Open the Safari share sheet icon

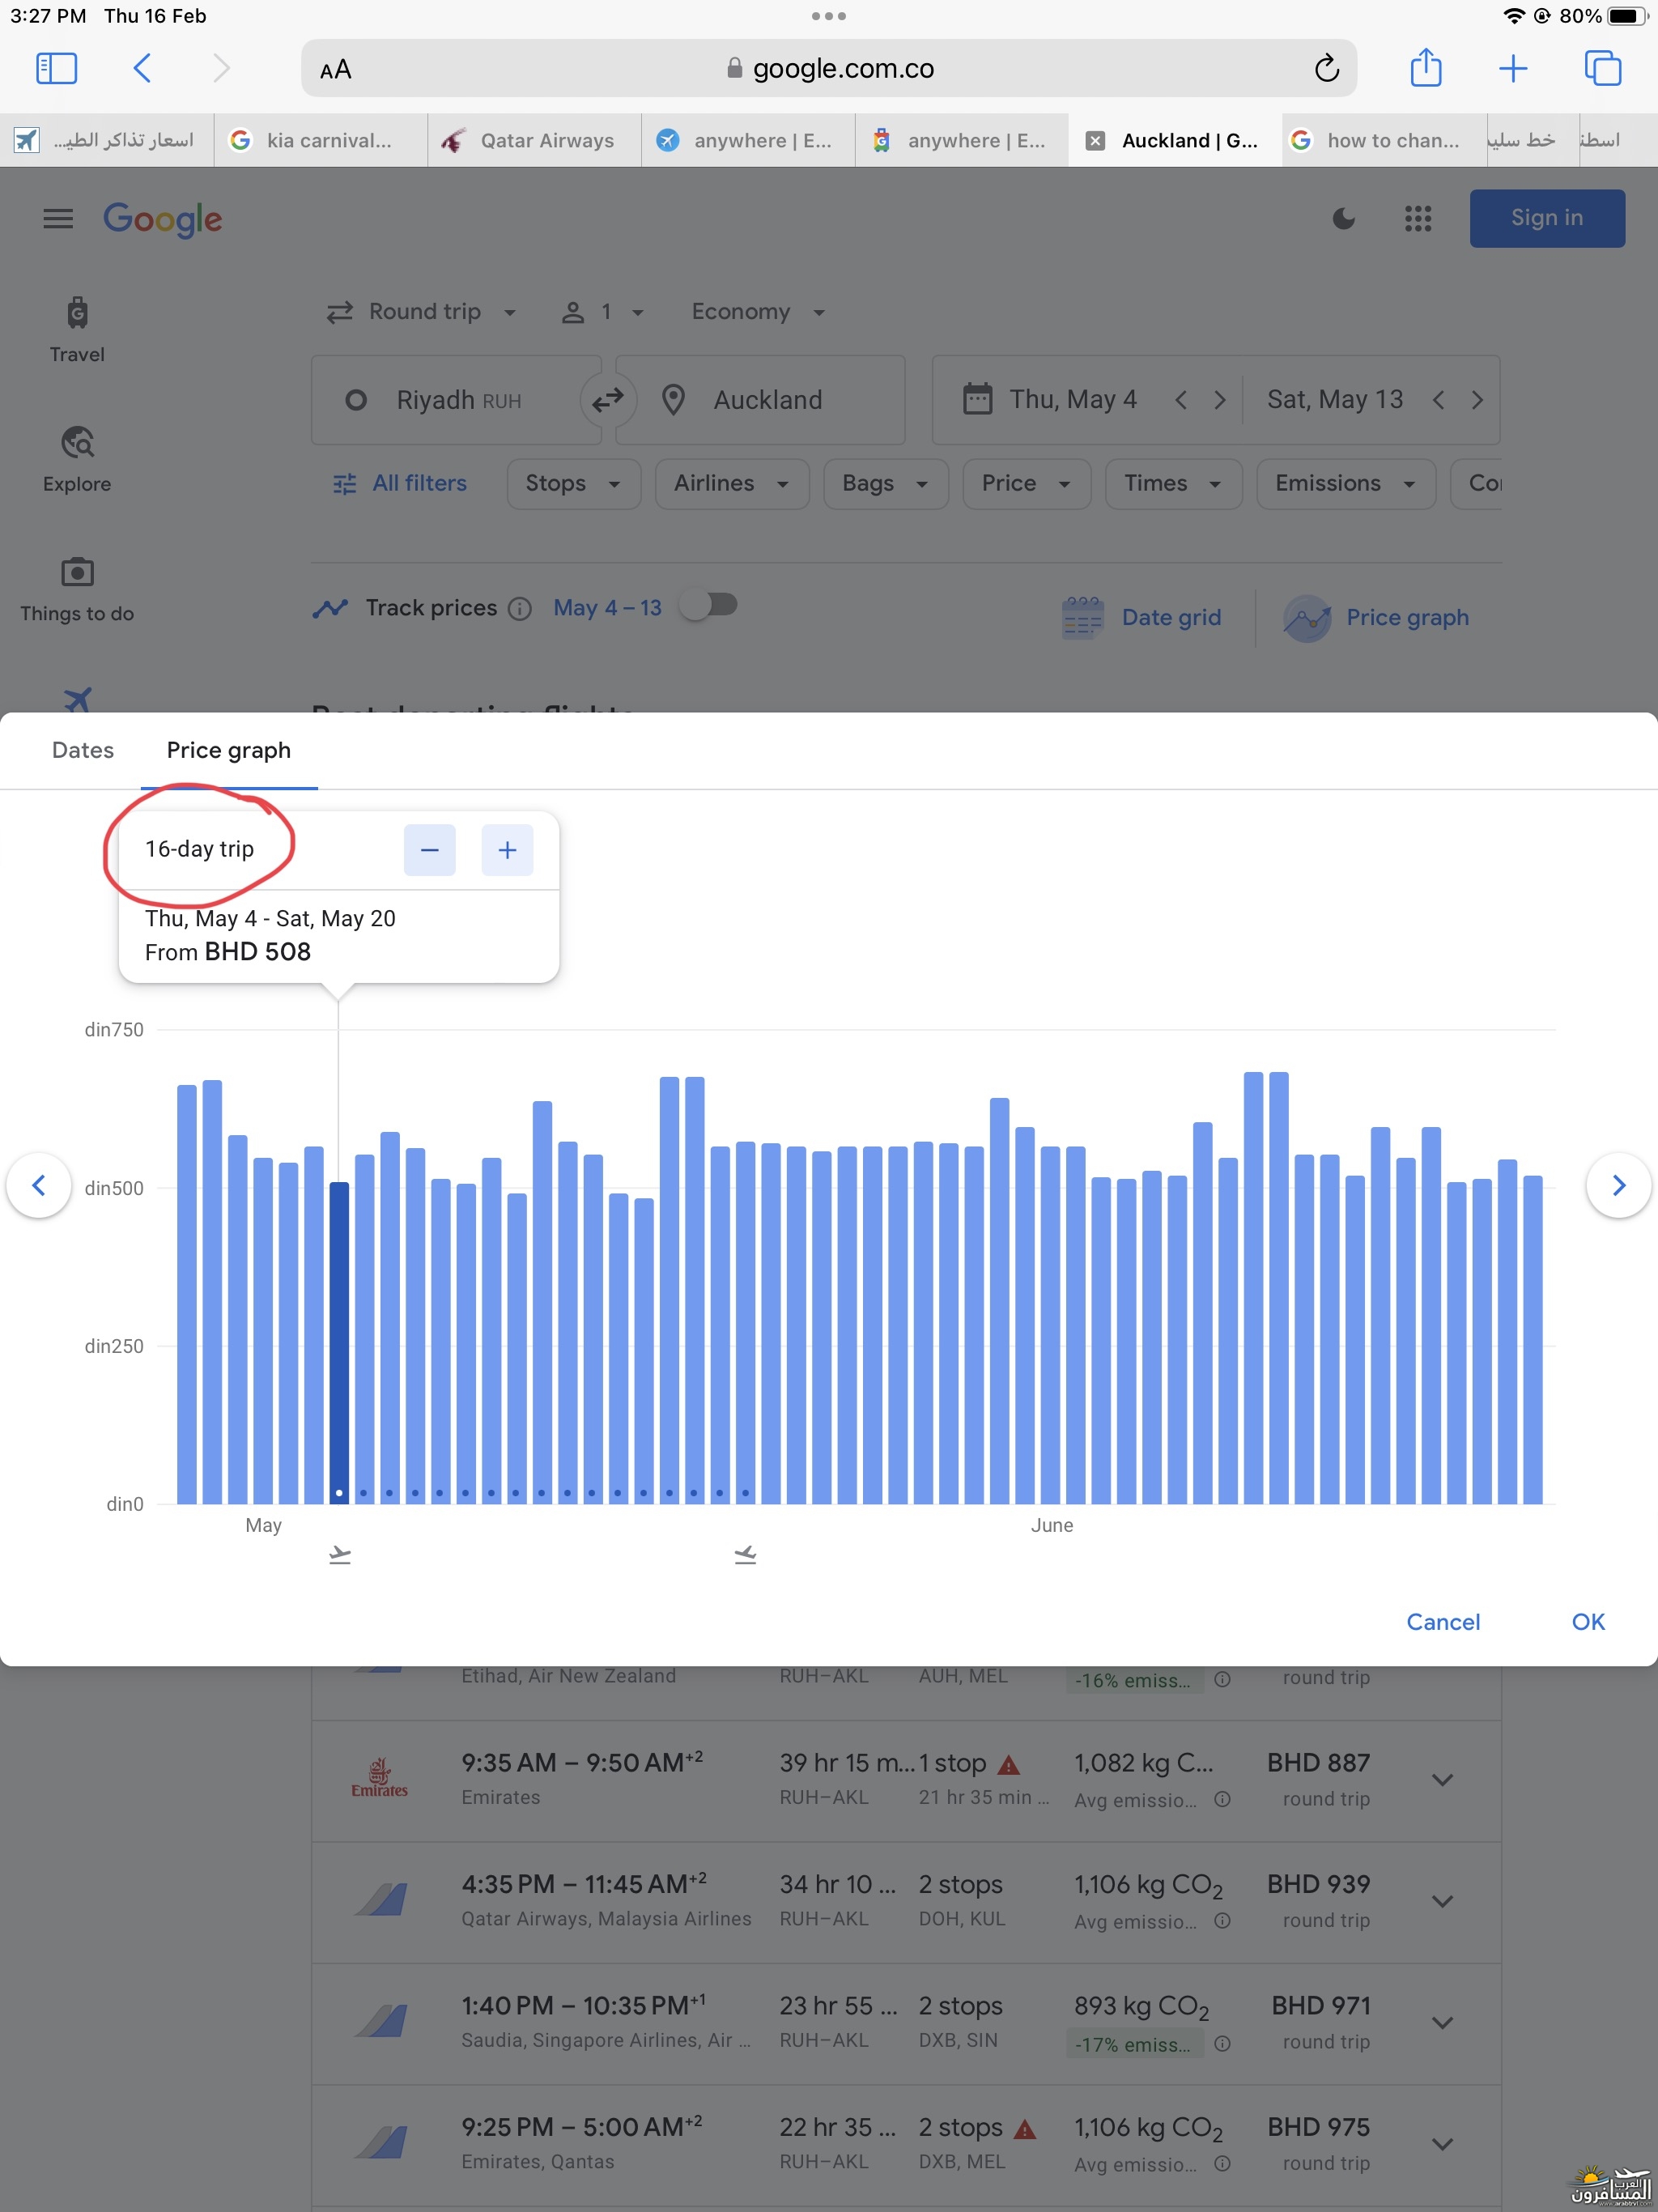point(1425,67)
